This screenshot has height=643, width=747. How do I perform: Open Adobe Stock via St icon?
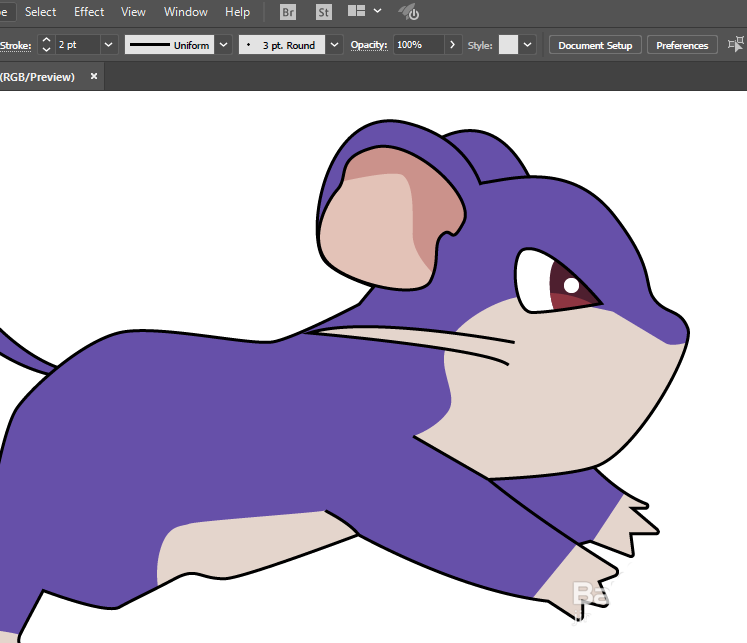[323, 12]
